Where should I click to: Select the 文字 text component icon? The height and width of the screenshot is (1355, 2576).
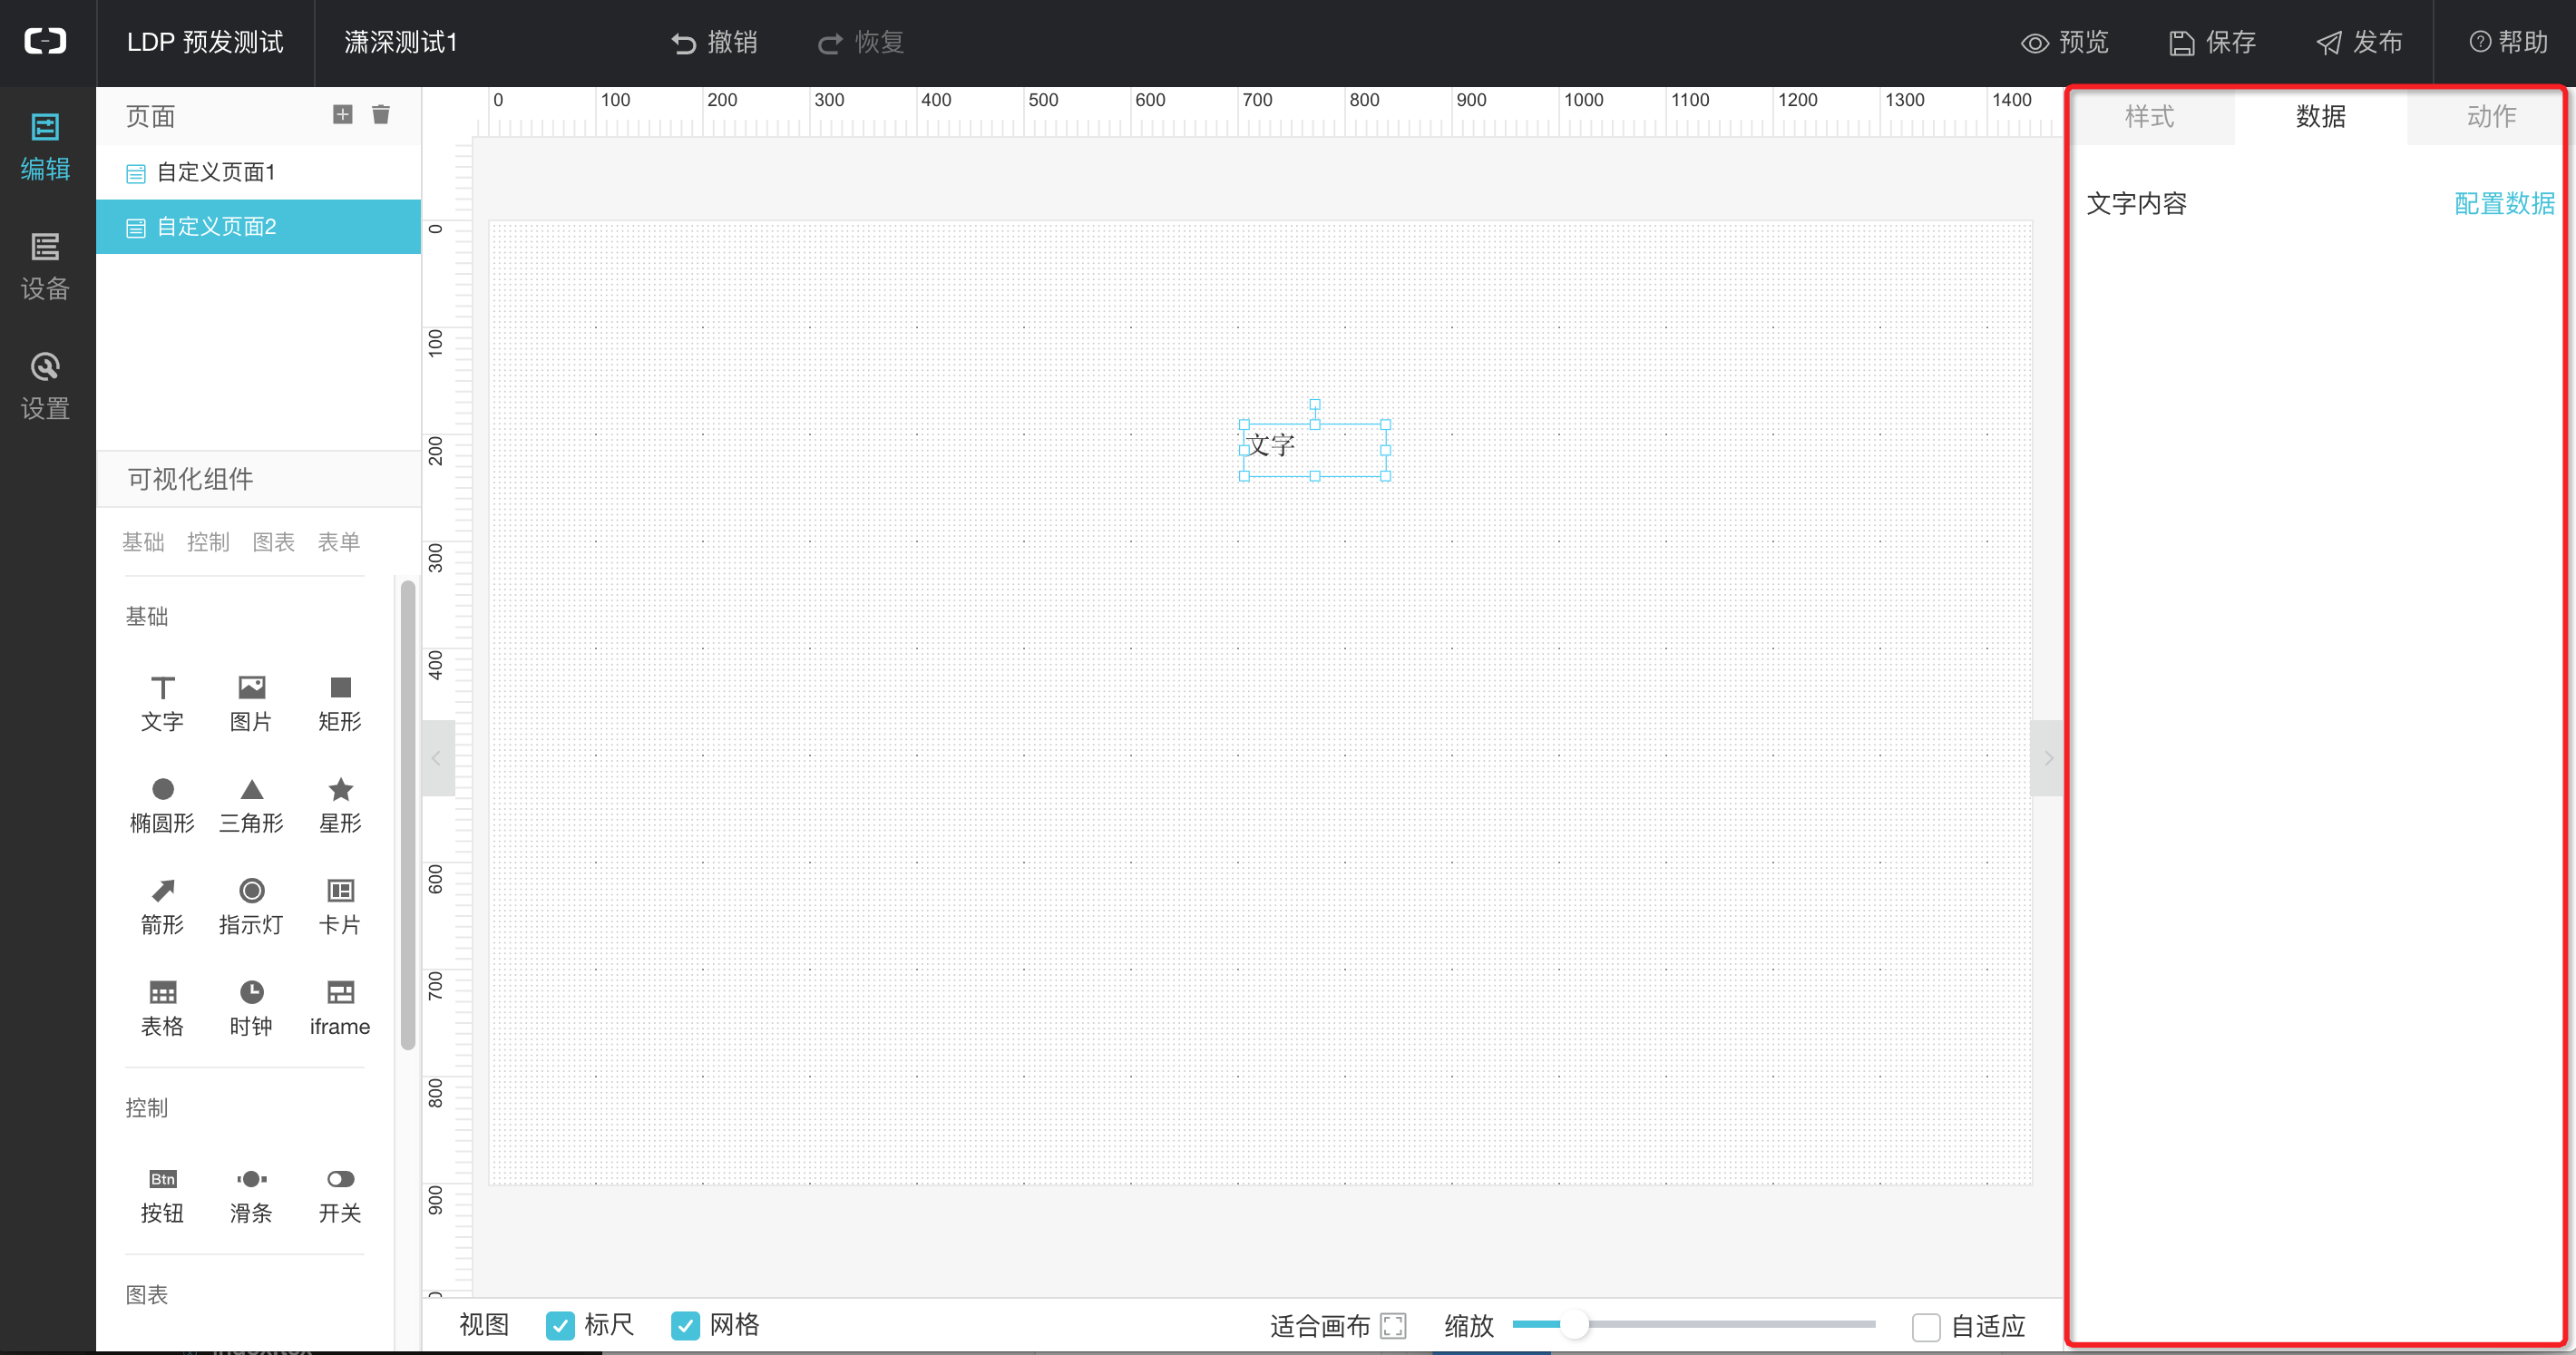tap(162, 688)
